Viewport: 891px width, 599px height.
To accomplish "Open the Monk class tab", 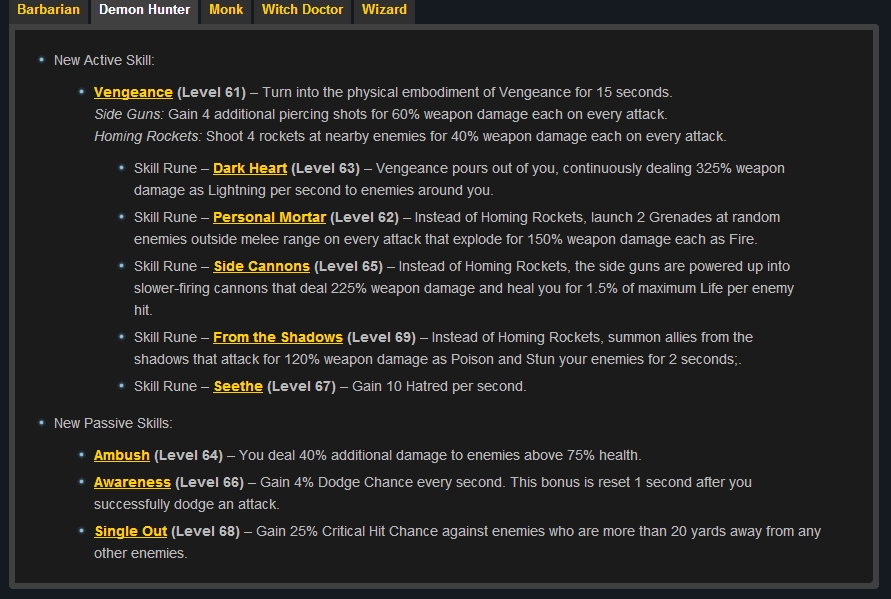I will point(227,10).
